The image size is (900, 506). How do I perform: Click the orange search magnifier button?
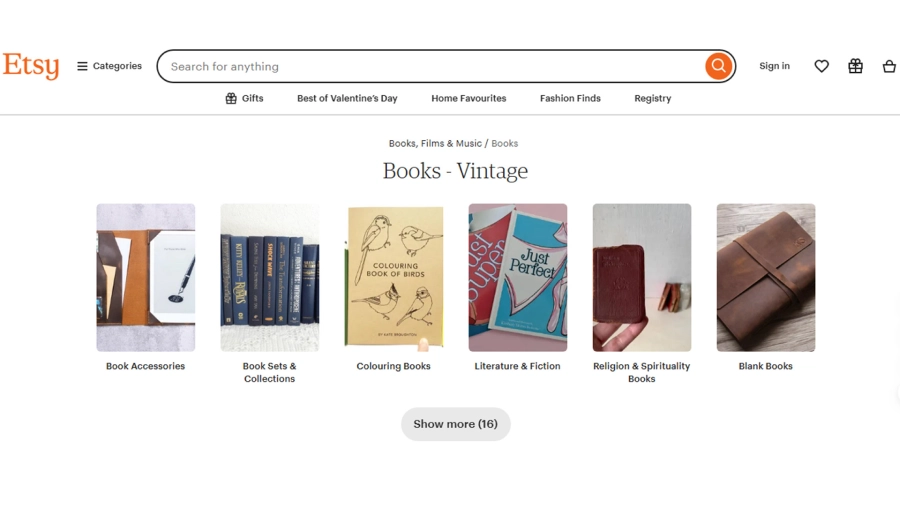[718, 66]
